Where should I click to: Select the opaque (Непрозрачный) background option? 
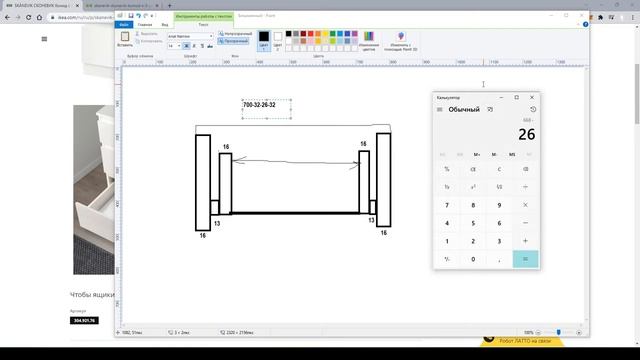point(235,34)
